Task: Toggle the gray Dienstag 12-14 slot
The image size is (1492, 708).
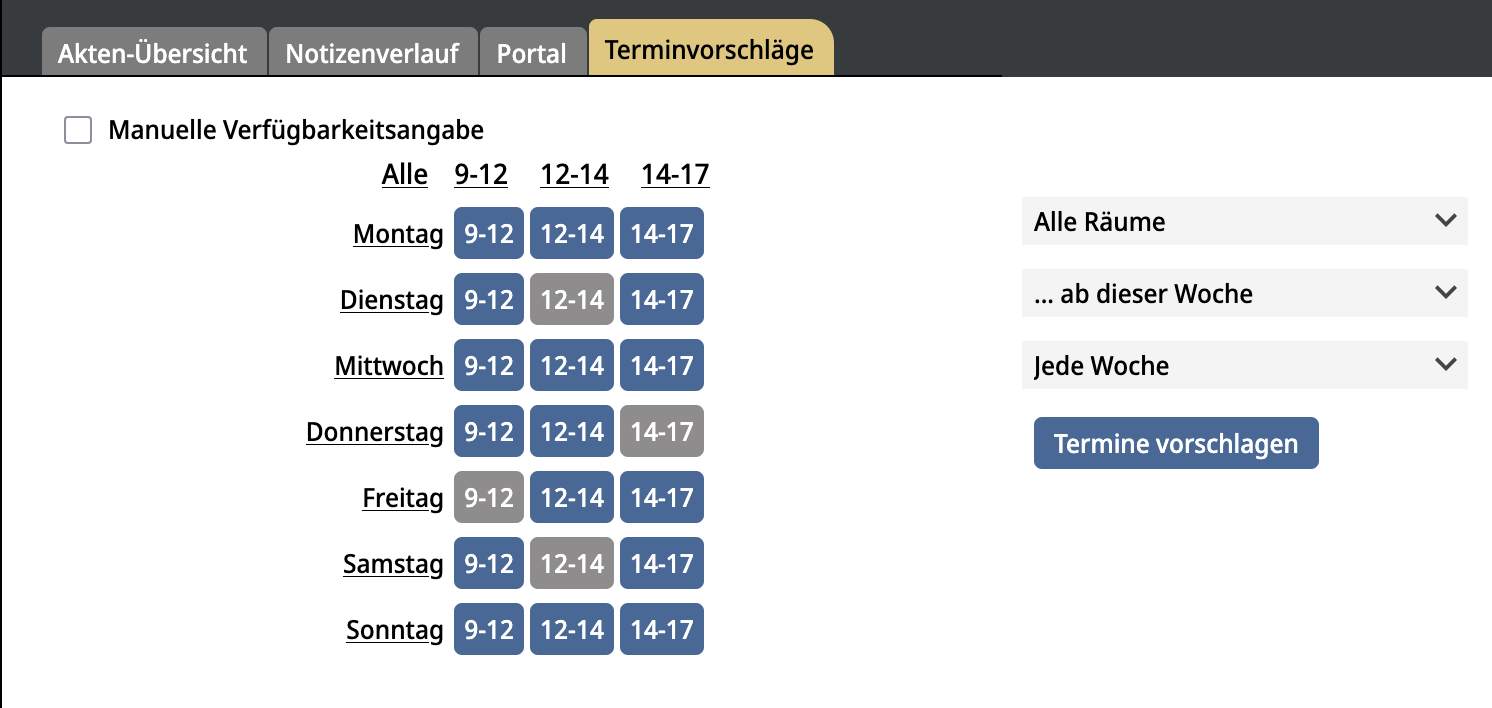Action: pyautogui.click(x=572, y=300)
